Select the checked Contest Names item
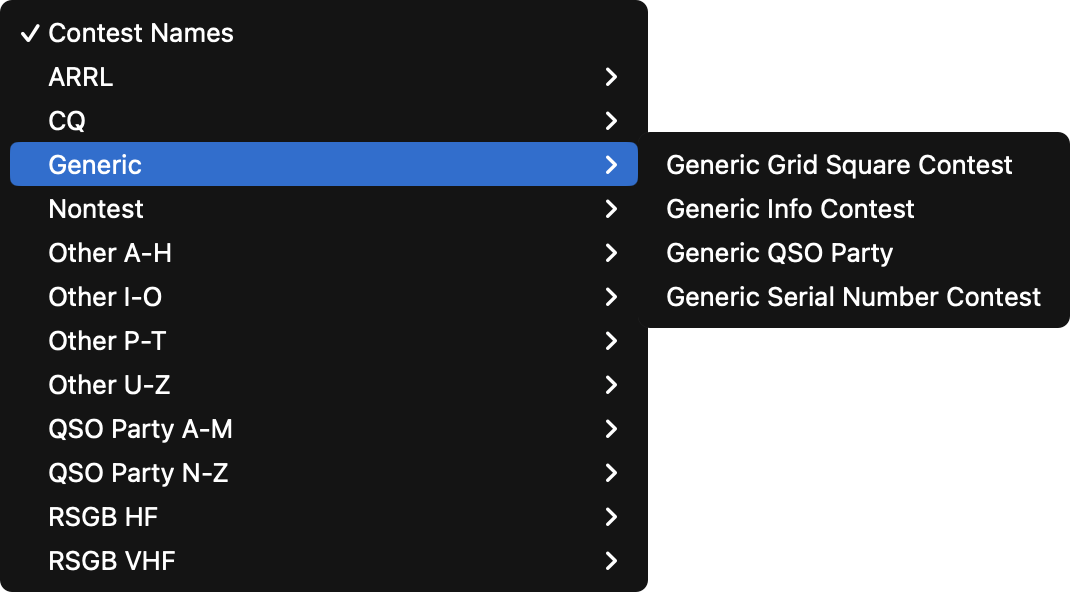The image size is (1070, 592). click(x=323, y=33)
